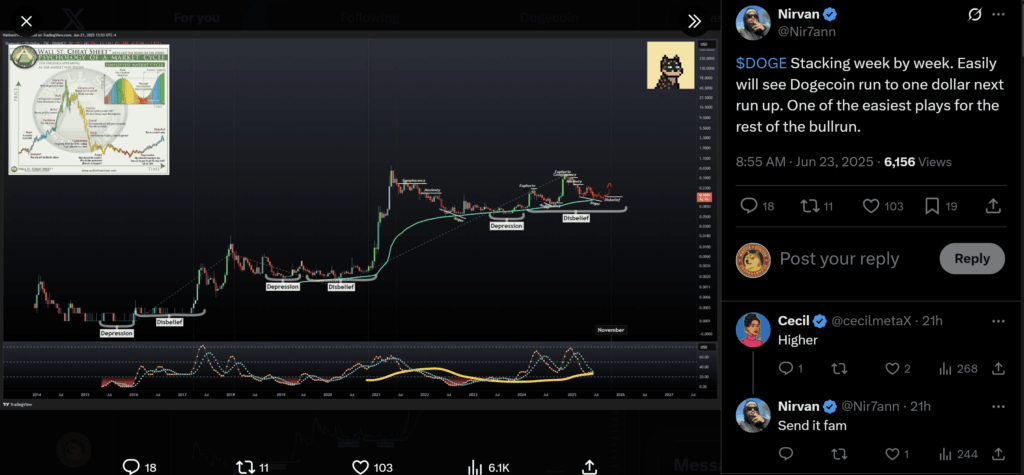The image size is (1024, 475).
Task: Open the 6,156 Views count
Action: [x=918, y=162]
